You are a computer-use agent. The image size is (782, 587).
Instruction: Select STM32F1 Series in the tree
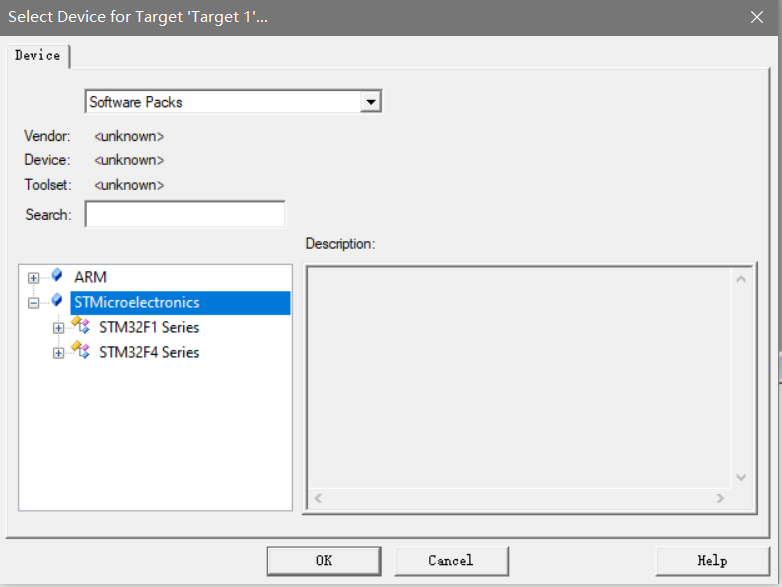pyautogui.click(x=149, y=328)
